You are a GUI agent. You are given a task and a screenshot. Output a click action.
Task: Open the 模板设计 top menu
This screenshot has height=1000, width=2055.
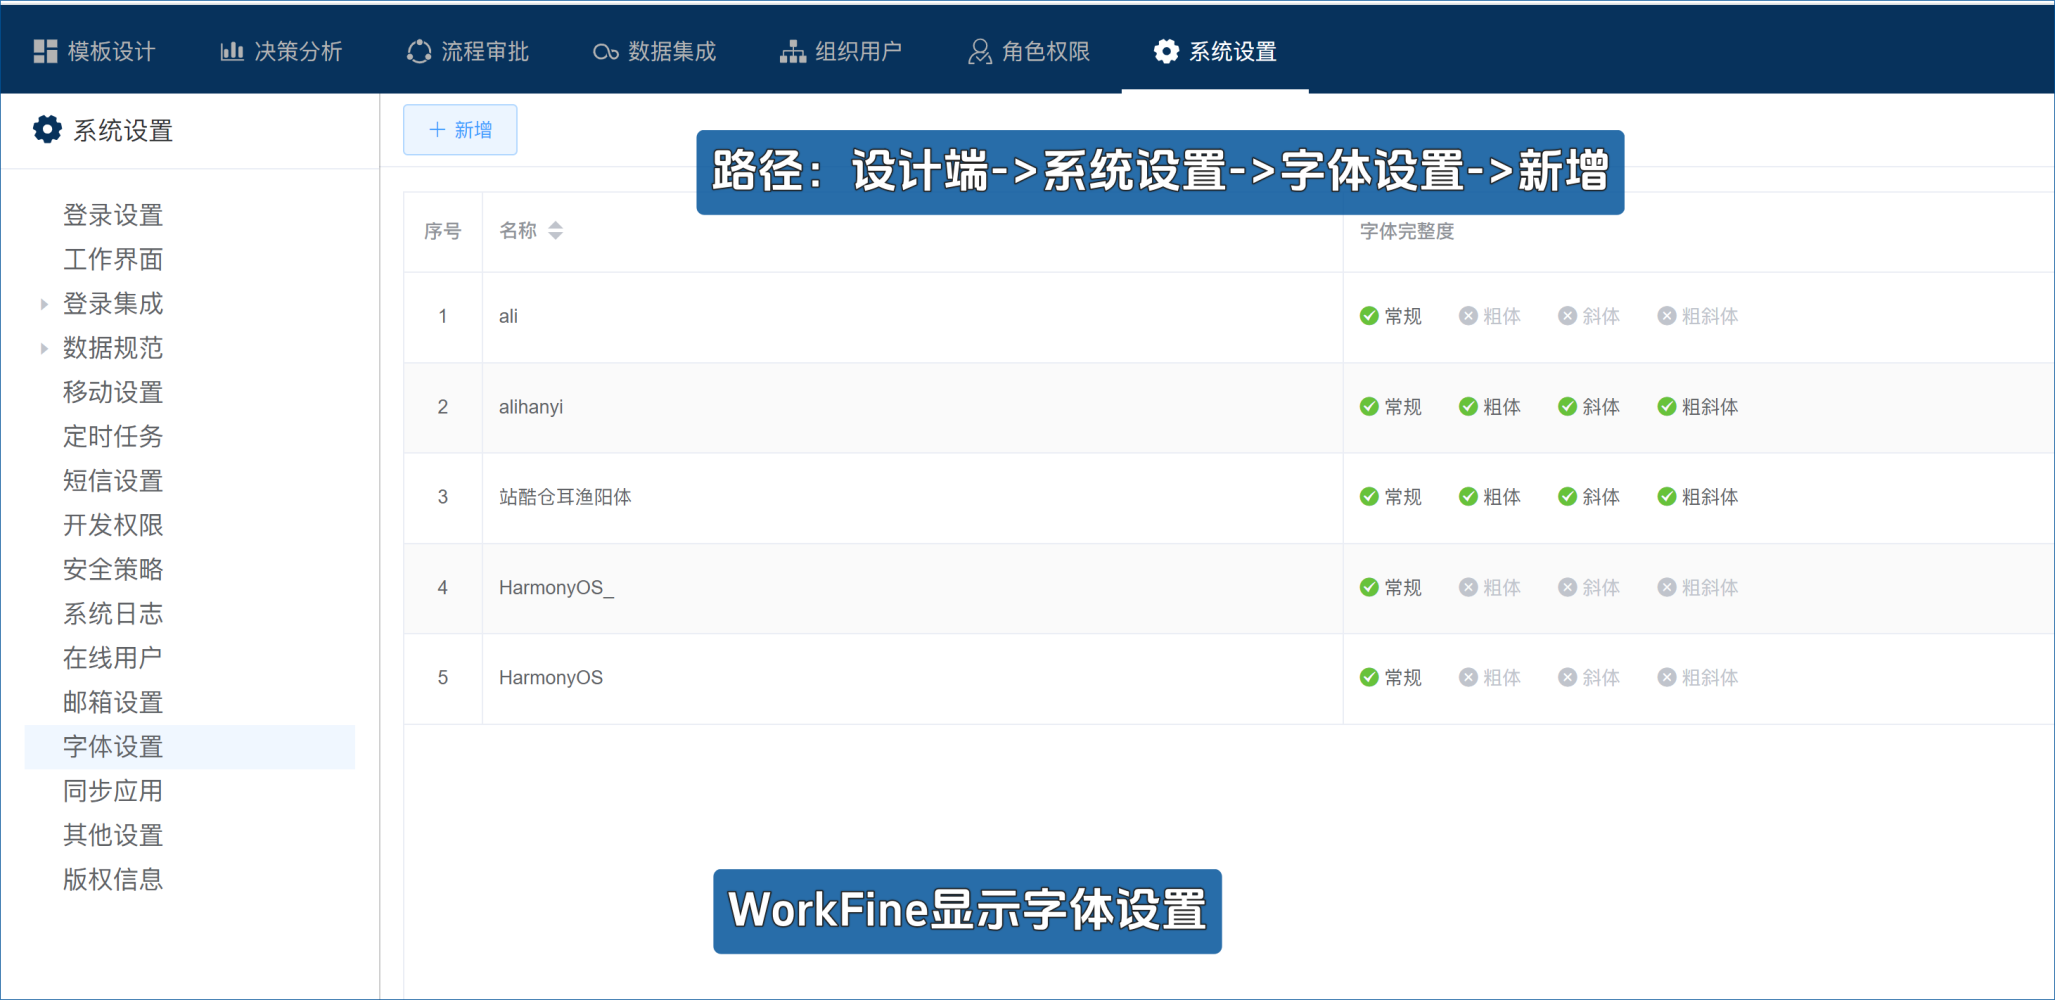point(95,52)
